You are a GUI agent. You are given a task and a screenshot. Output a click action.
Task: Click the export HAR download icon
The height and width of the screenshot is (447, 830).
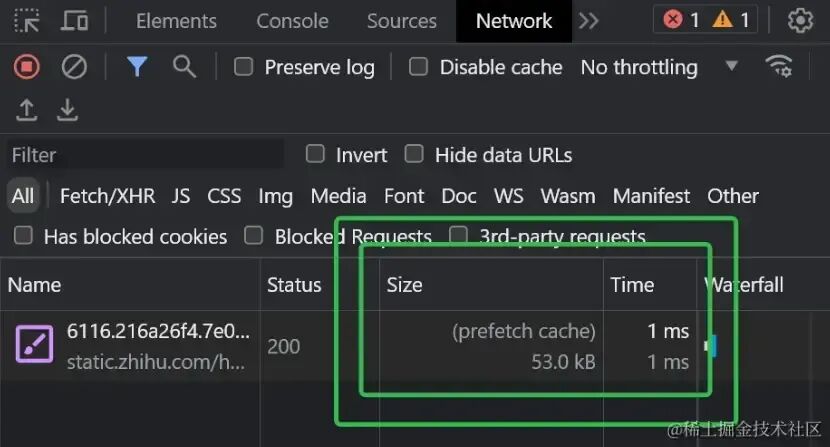(67, 110)
